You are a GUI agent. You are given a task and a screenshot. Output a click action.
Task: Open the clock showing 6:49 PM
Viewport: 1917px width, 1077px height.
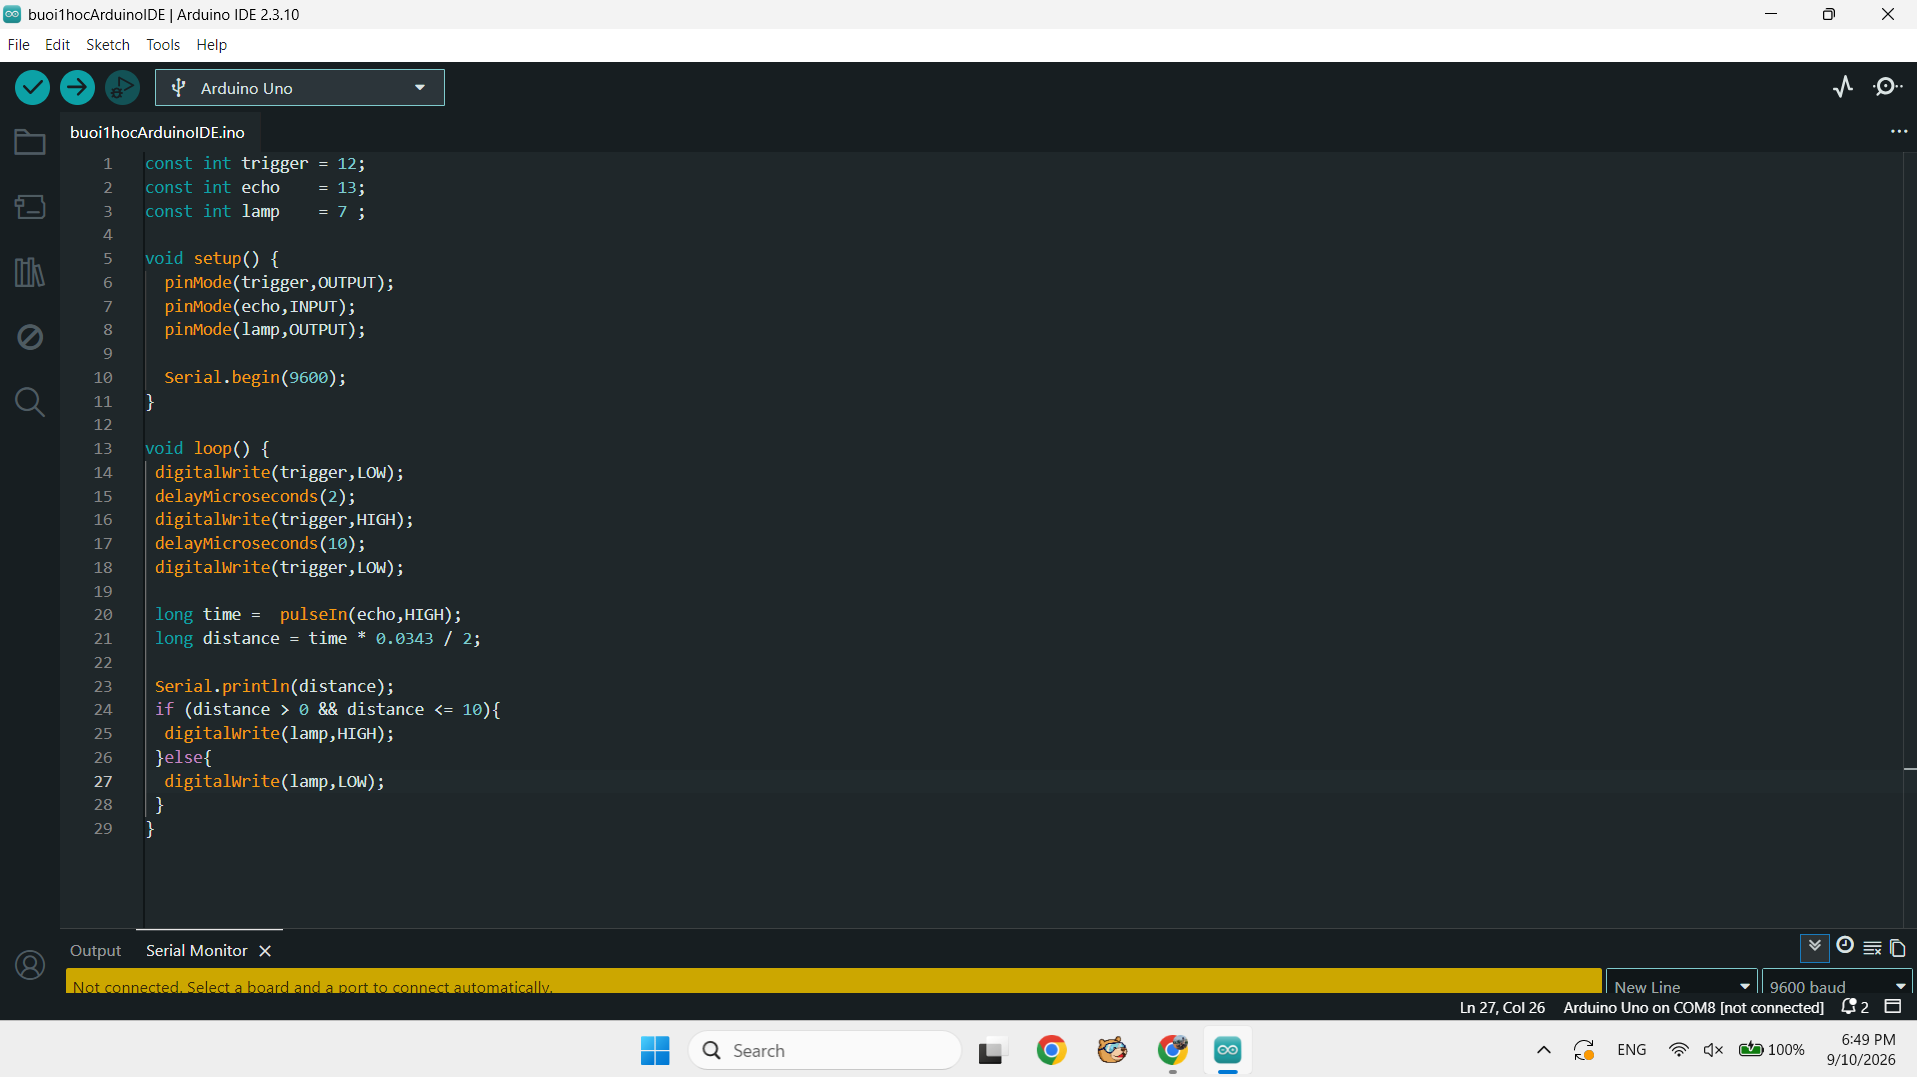pos(1860,1050)
